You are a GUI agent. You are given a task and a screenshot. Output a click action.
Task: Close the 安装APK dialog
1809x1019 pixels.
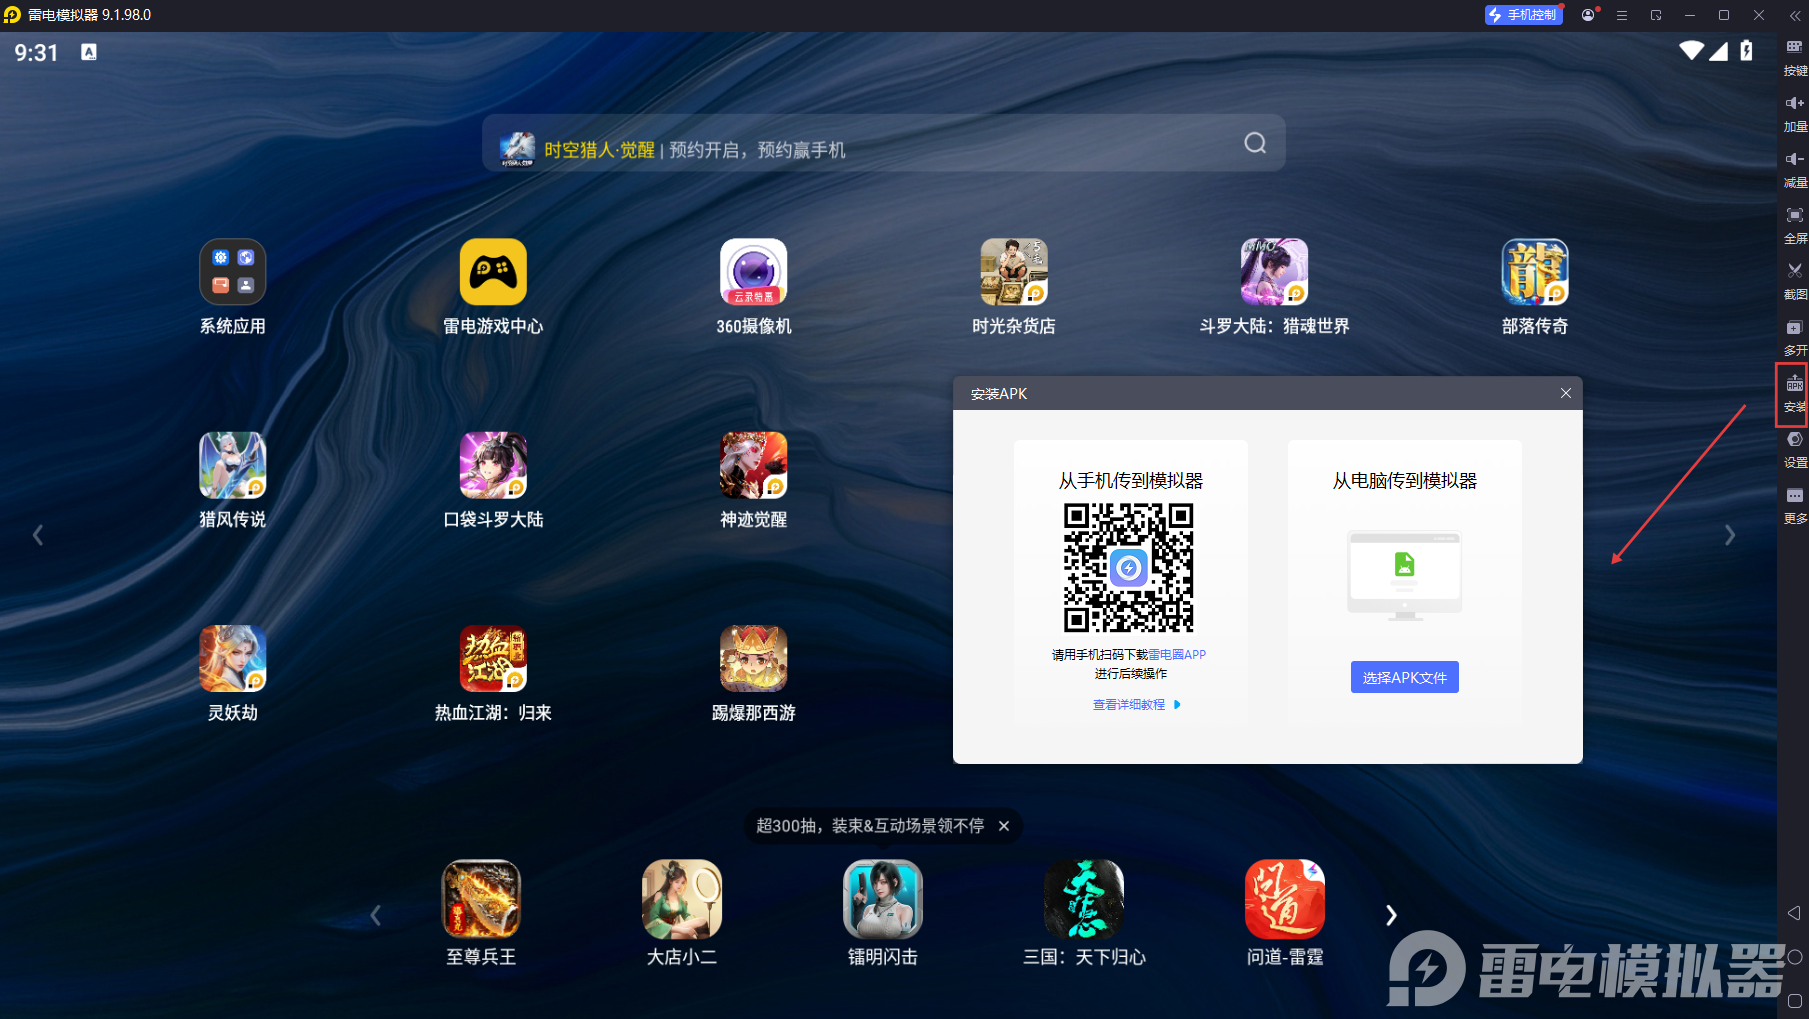1566,393
